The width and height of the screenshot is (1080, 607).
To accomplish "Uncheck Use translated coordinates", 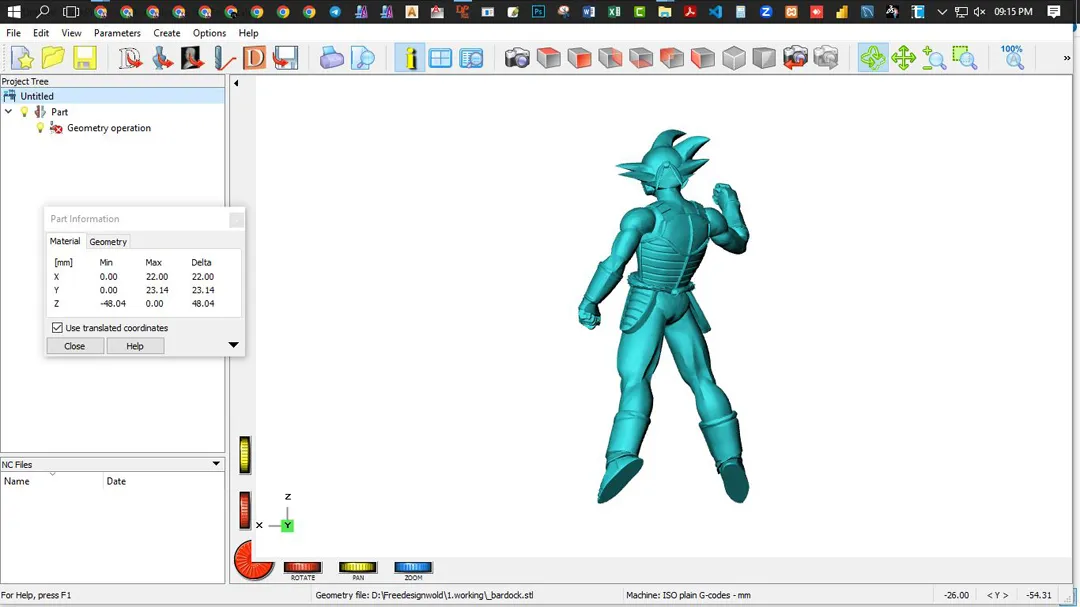I will pyautogui.click(x=57, y=328).
